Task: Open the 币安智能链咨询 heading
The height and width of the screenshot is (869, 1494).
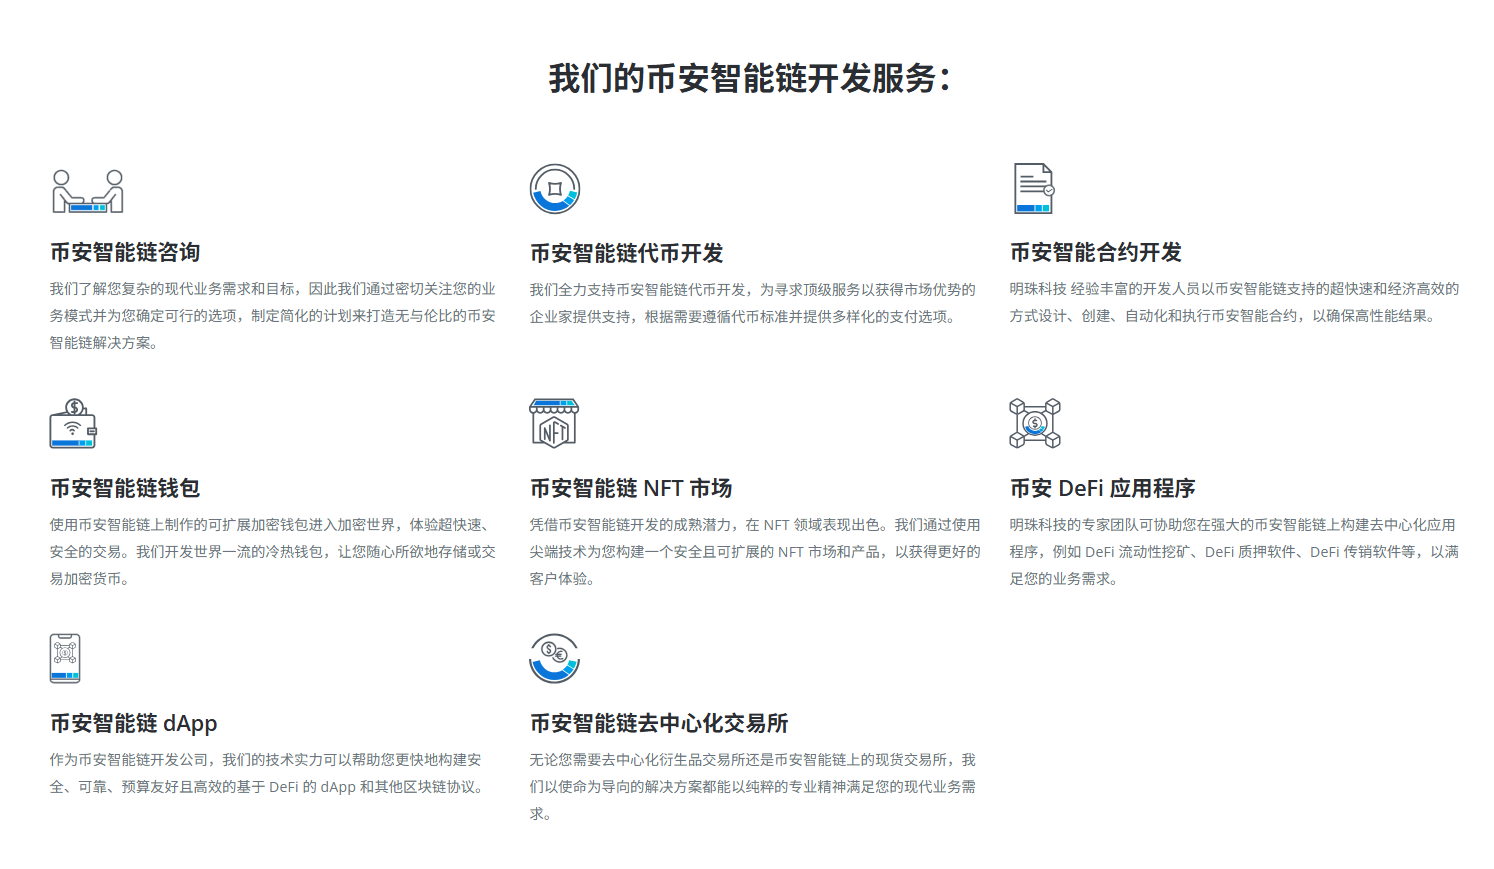Action: click(x=125, y=253)
